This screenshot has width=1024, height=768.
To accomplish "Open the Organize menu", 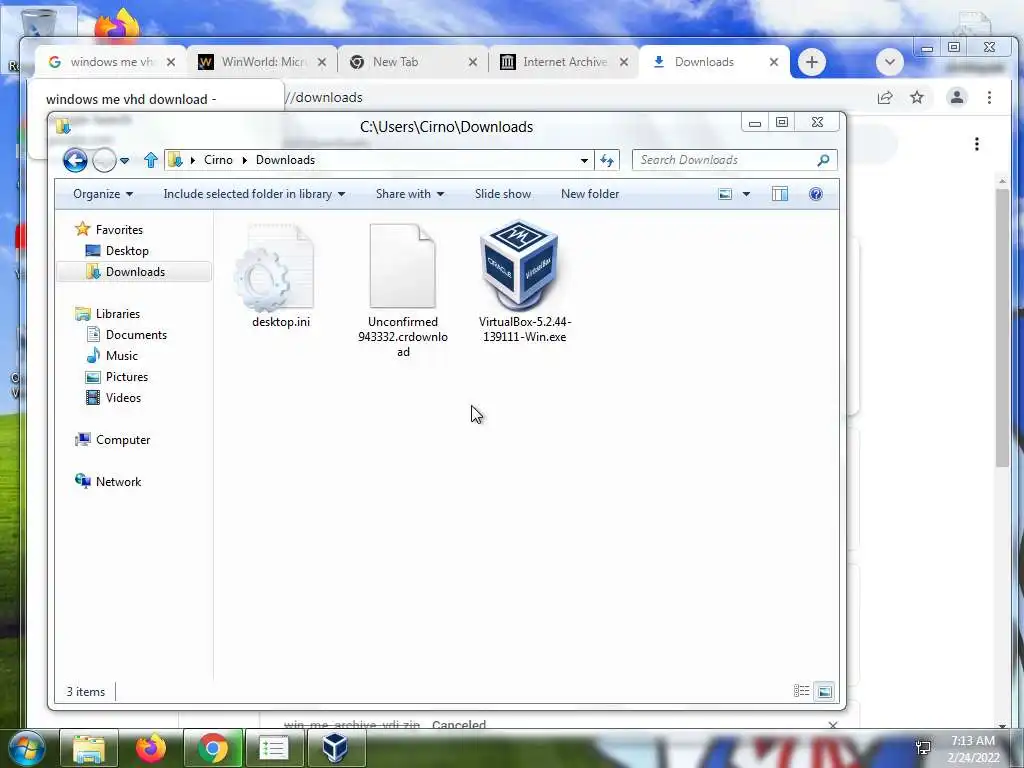I will click(103, 194).
